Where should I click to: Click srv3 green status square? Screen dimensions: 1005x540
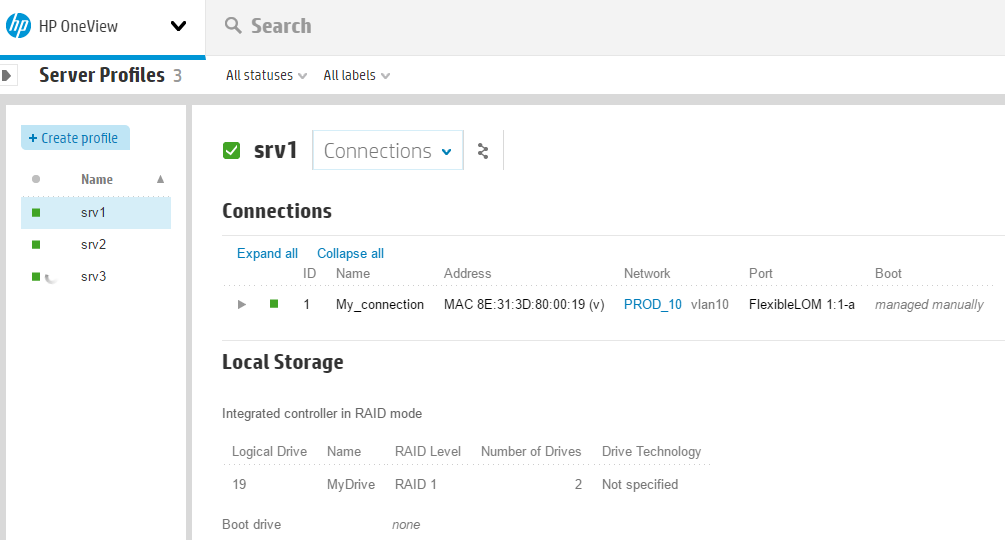coord(36,277)
